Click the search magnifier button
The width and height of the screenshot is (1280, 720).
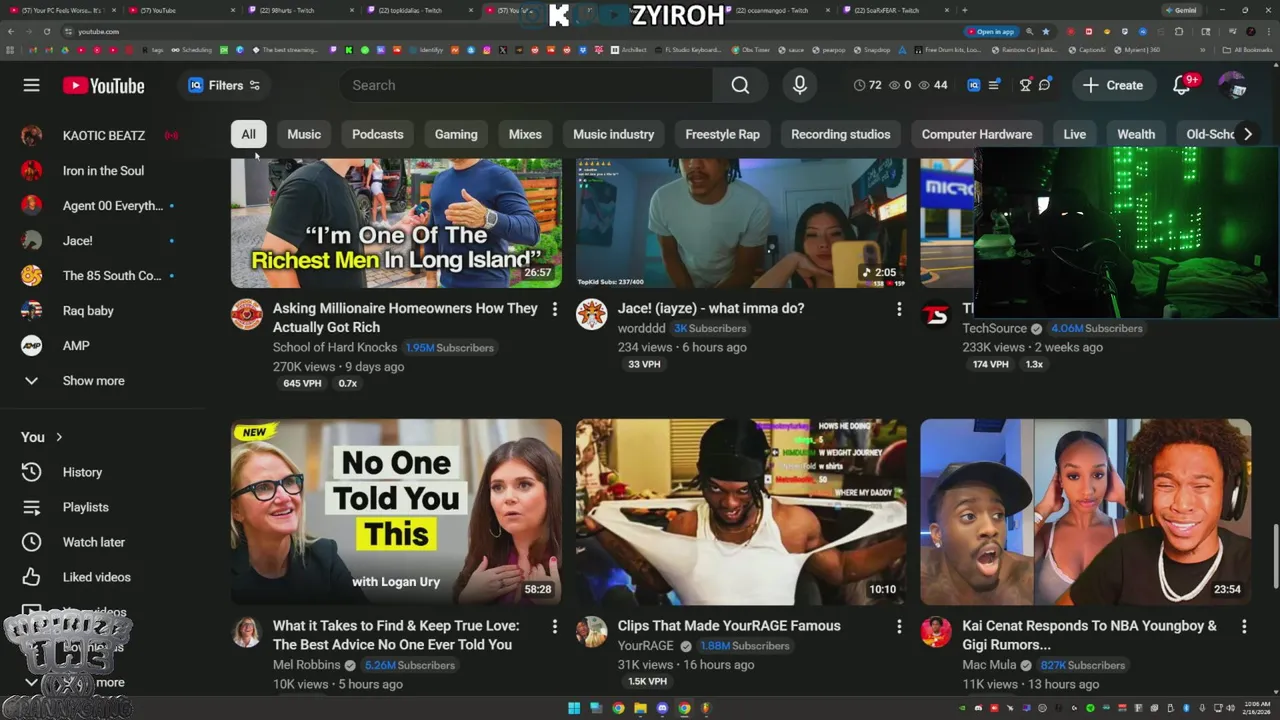click(x=740, y=85)
